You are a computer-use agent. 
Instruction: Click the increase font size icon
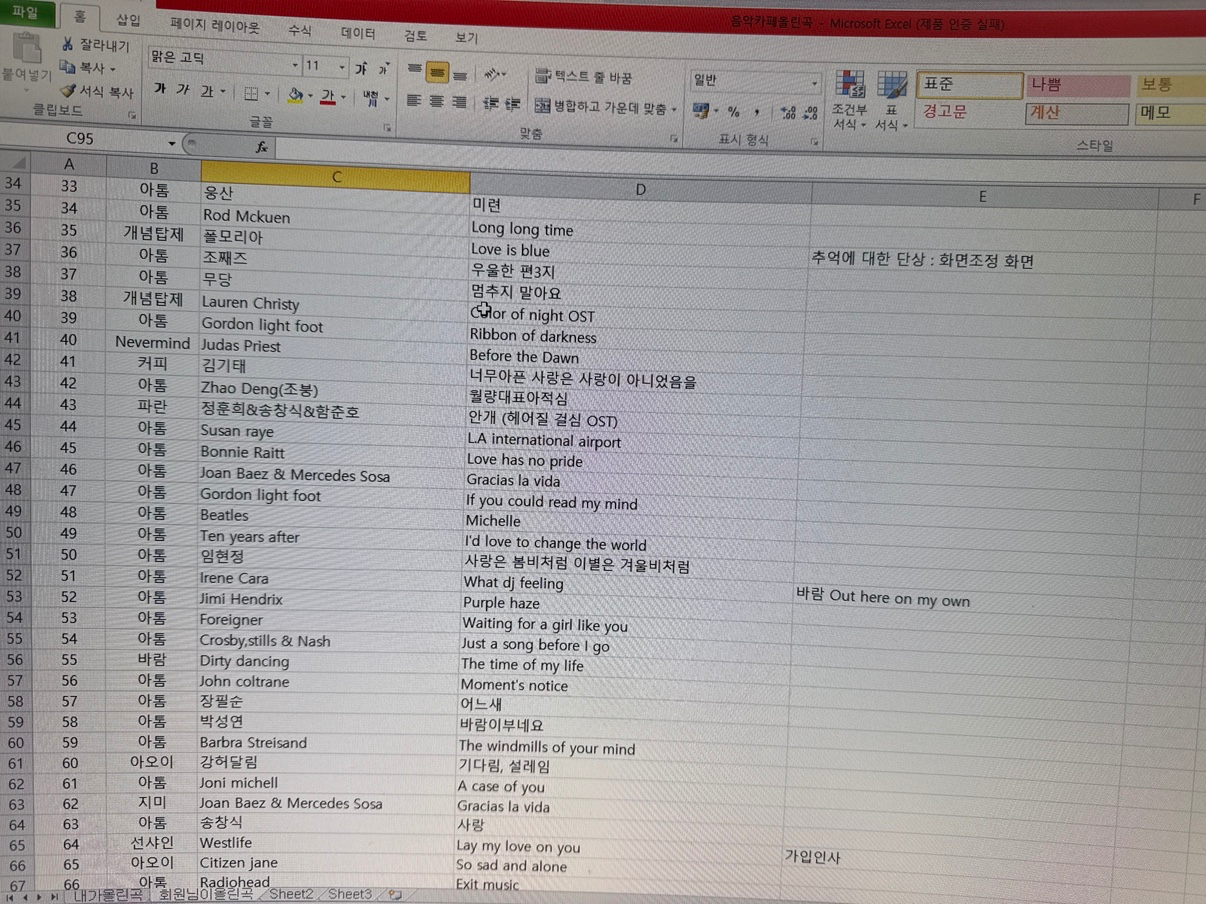point(361,69)
